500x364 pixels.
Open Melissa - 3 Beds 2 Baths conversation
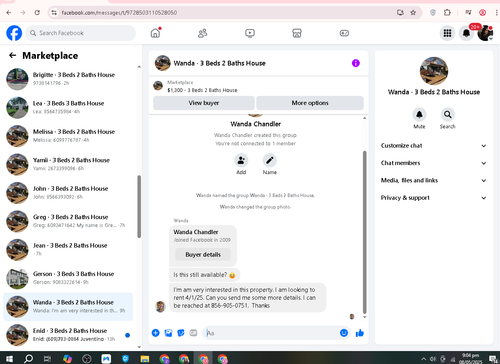click(68, 136)
